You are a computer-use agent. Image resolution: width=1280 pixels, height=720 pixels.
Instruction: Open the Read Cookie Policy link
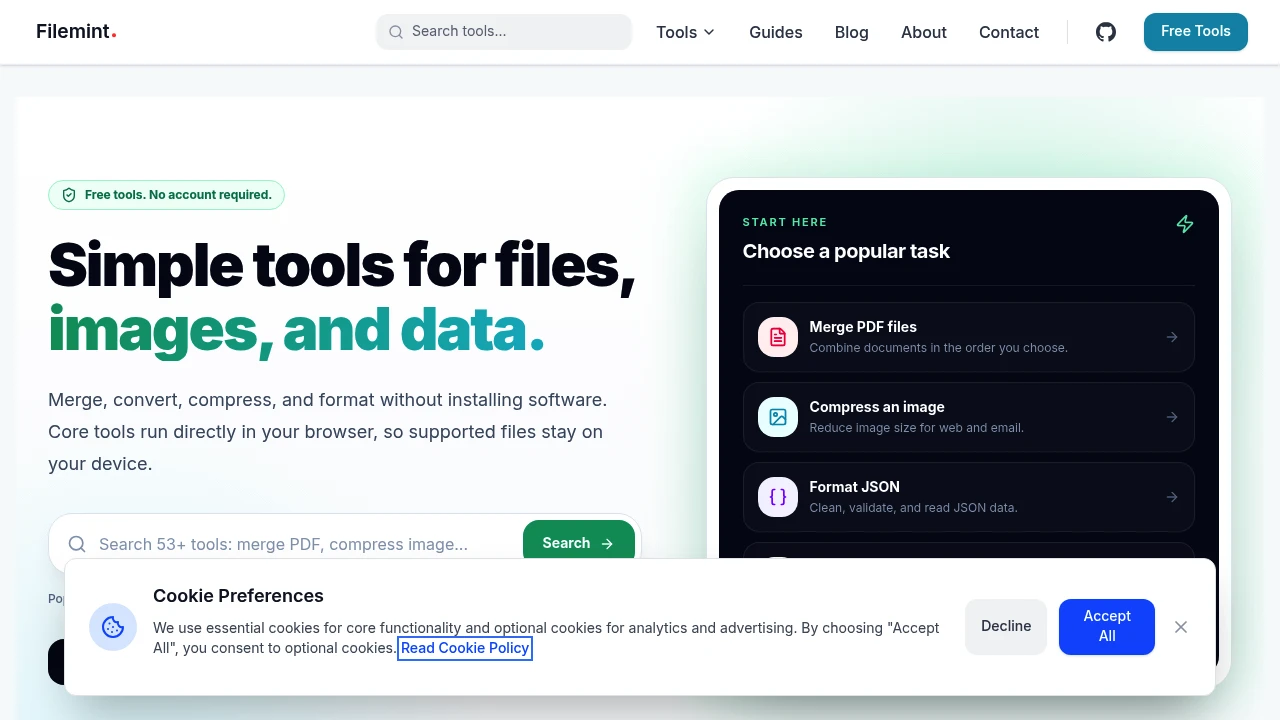pyautogui.click(x=465, y=648)
